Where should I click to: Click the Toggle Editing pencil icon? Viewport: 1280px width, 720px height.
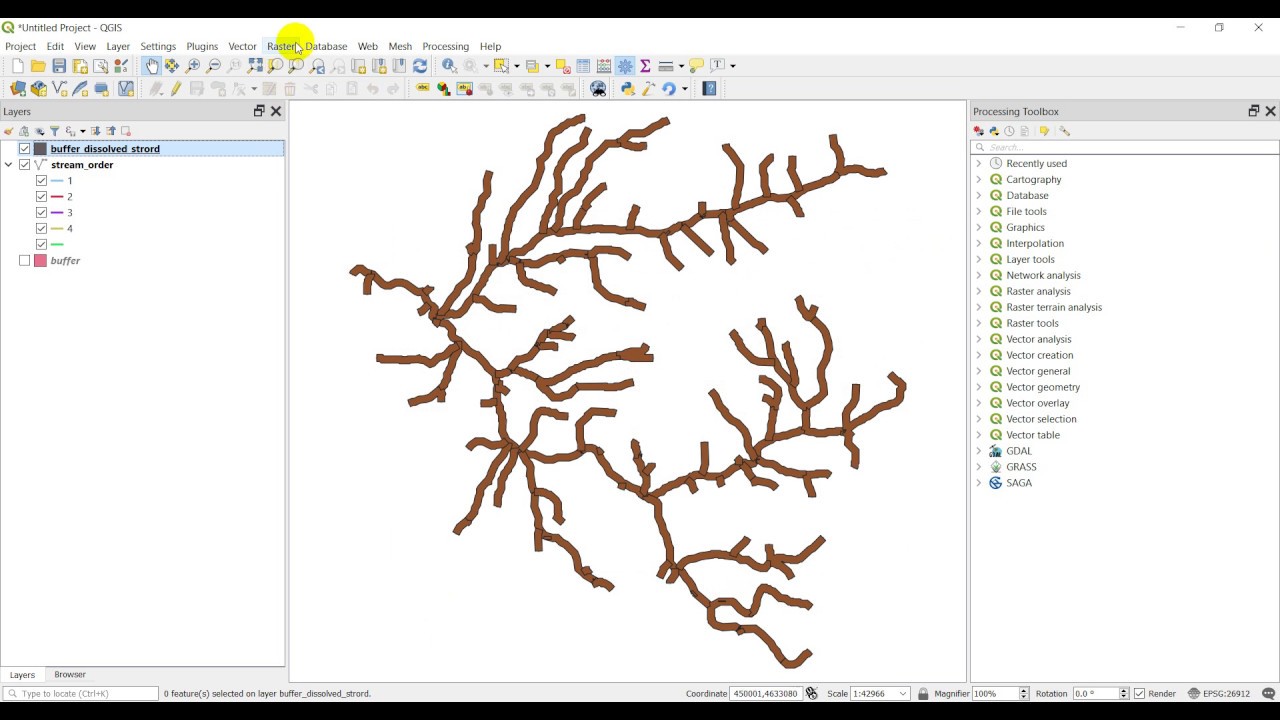(176, 89)
